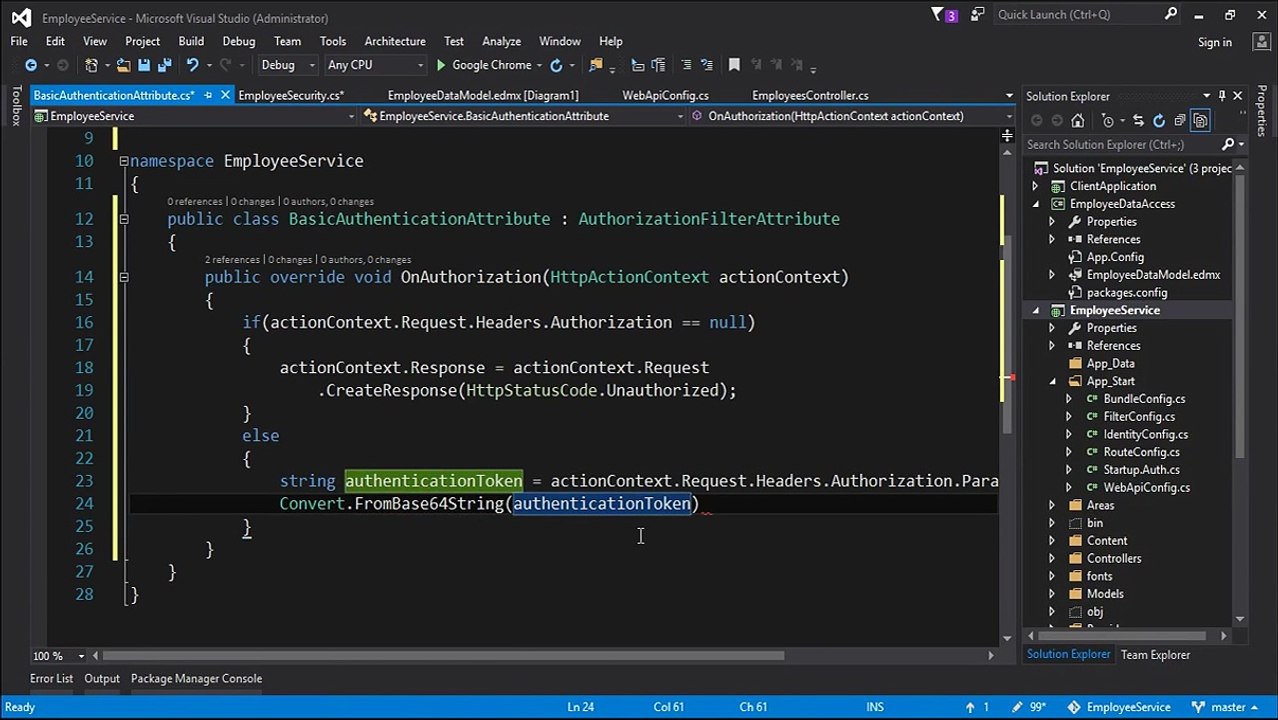Click Collapse All icon in Solution Explorer

point(1180,121)
